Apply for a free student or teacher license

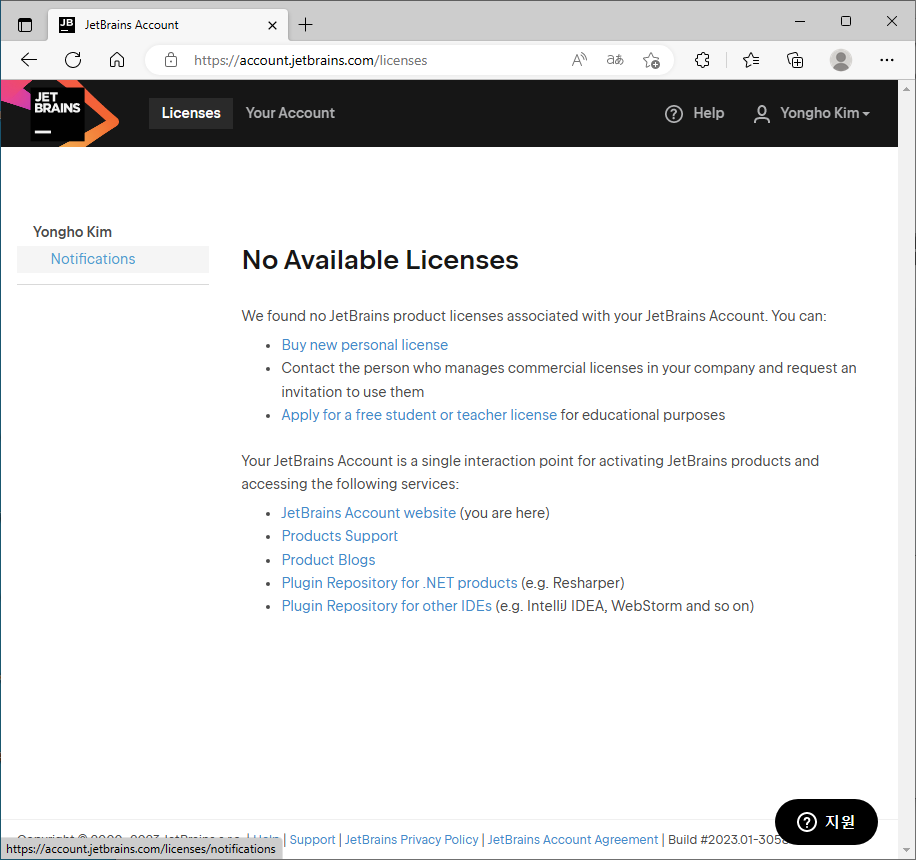click(419, 415)
